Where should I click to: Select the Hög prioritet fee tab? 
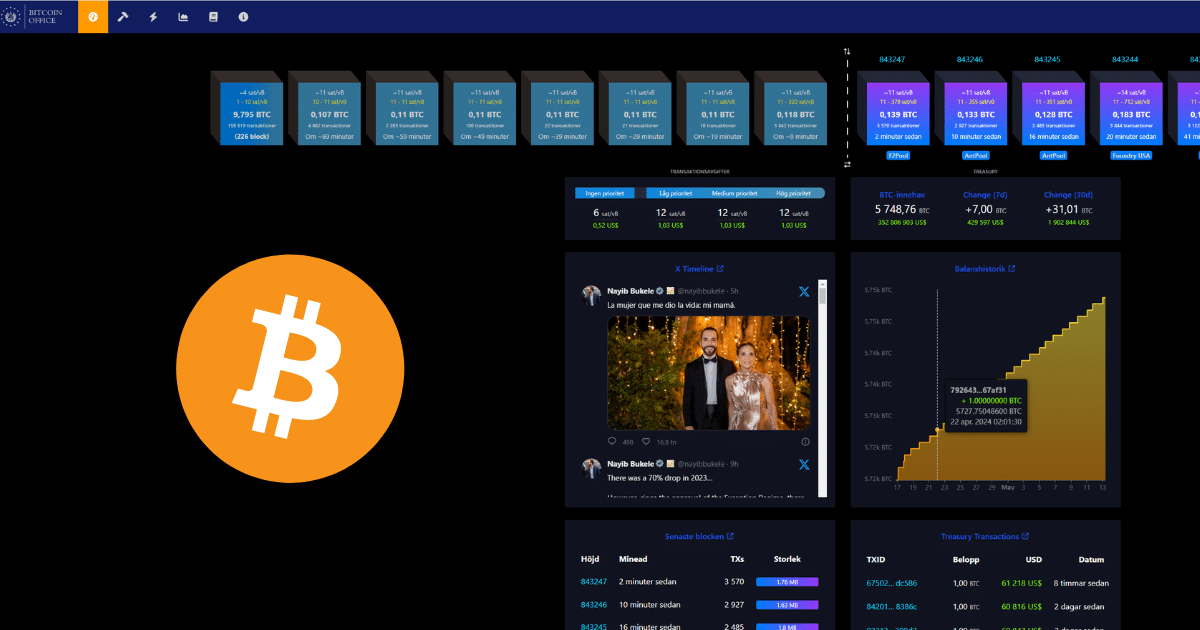pyautogui.click(x=795, y=193)
